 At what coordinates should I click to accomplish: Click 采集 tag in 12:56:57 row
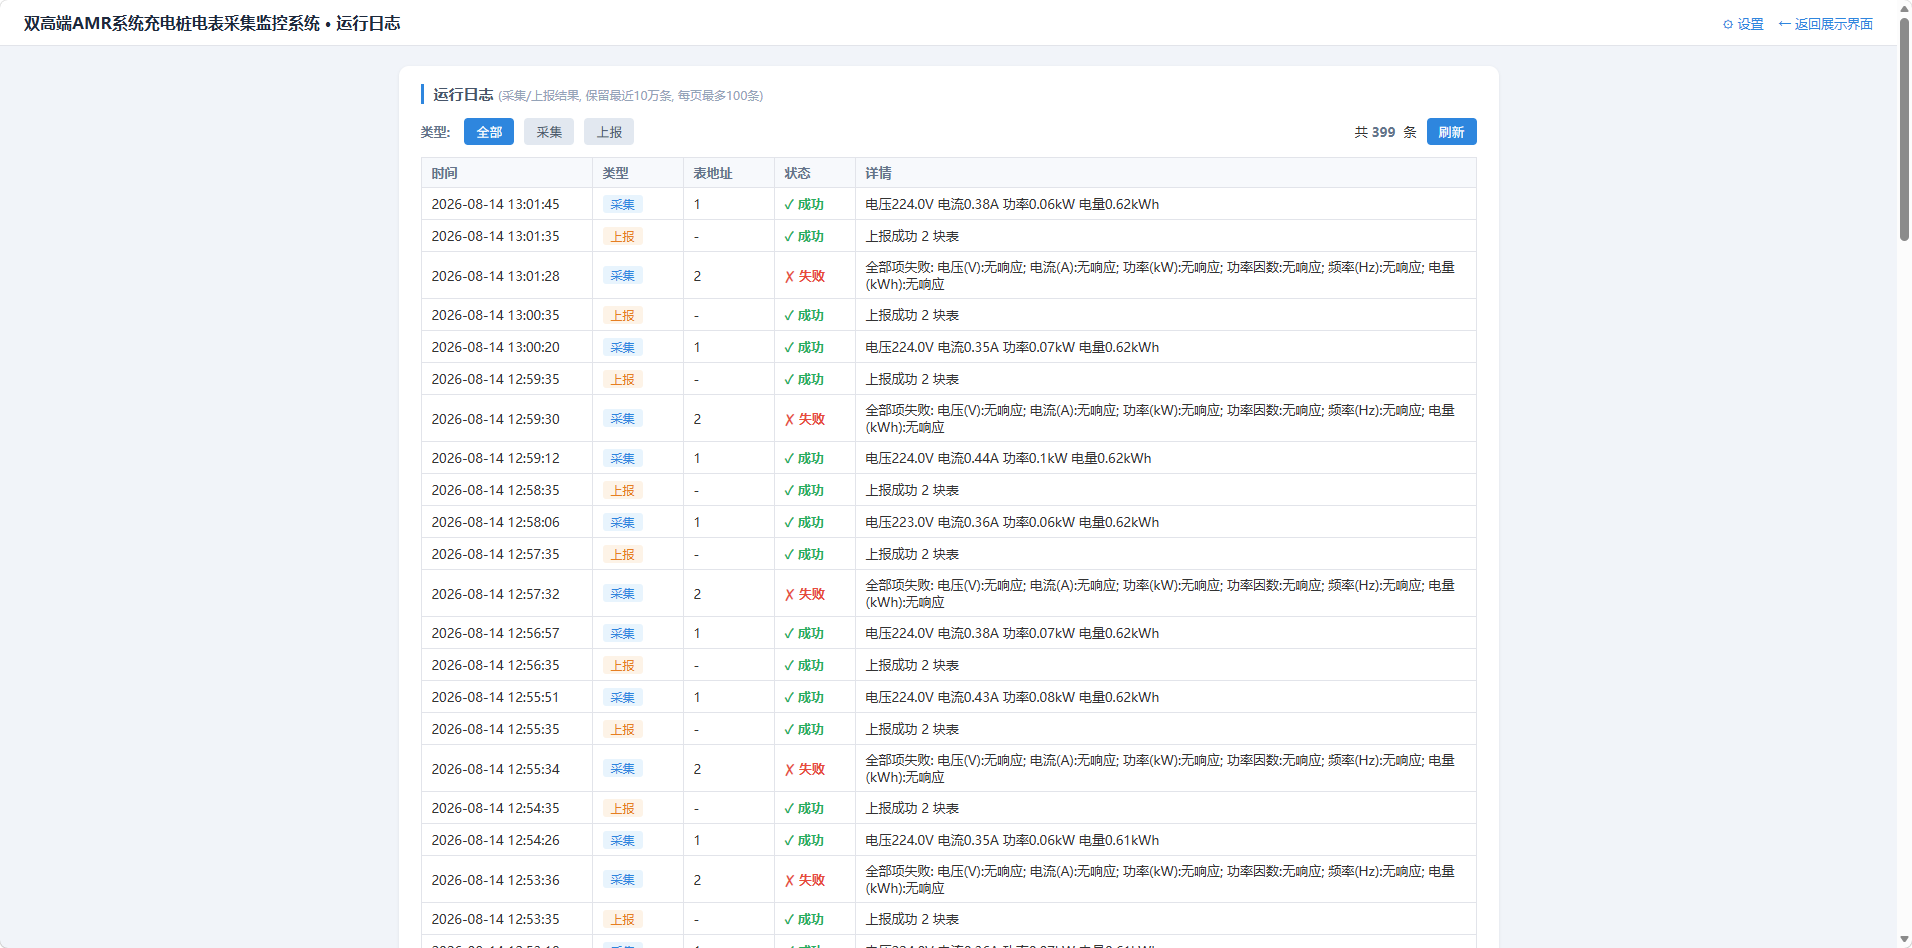pyautogui.click(x=622, y=633)
